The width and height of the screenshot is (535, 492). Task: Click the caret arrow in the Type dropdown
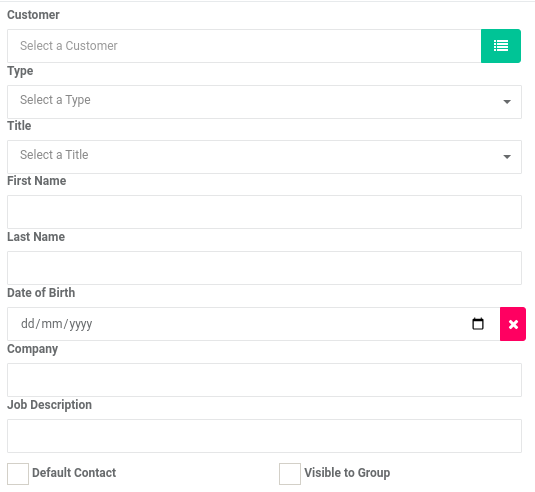[507, 102]
